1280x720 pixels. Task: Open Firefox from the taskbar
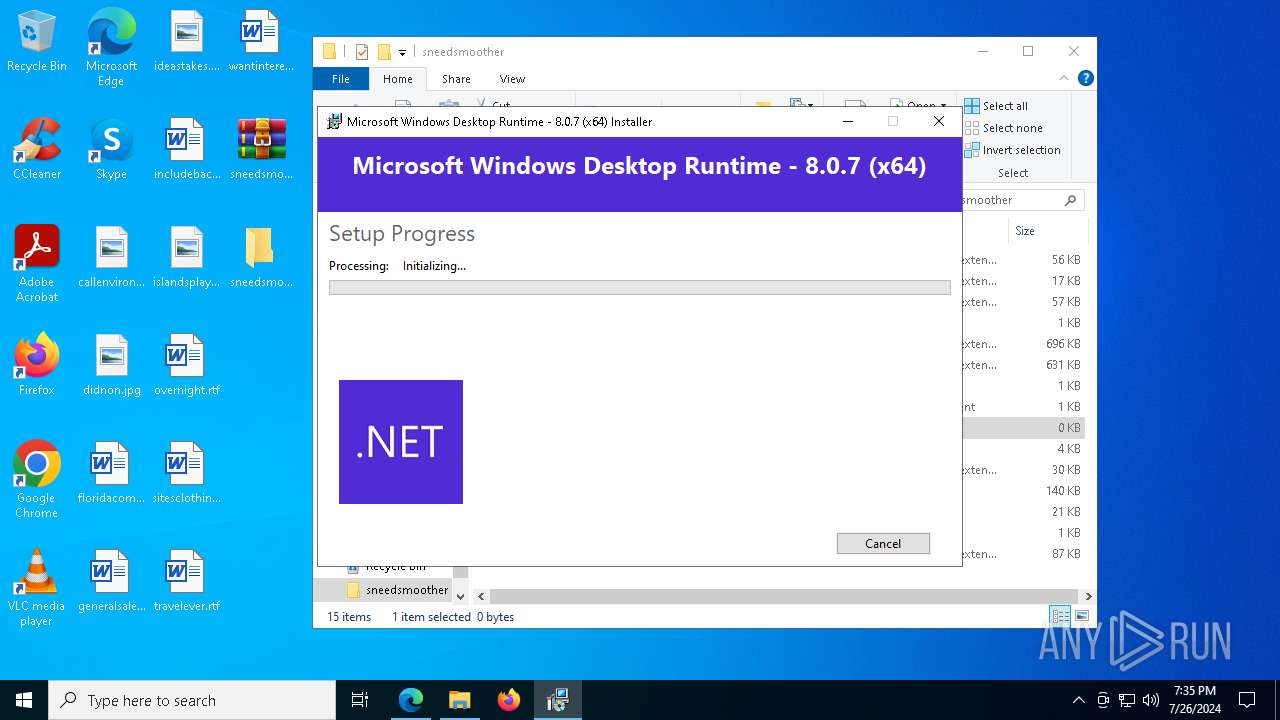pos(509,700)
